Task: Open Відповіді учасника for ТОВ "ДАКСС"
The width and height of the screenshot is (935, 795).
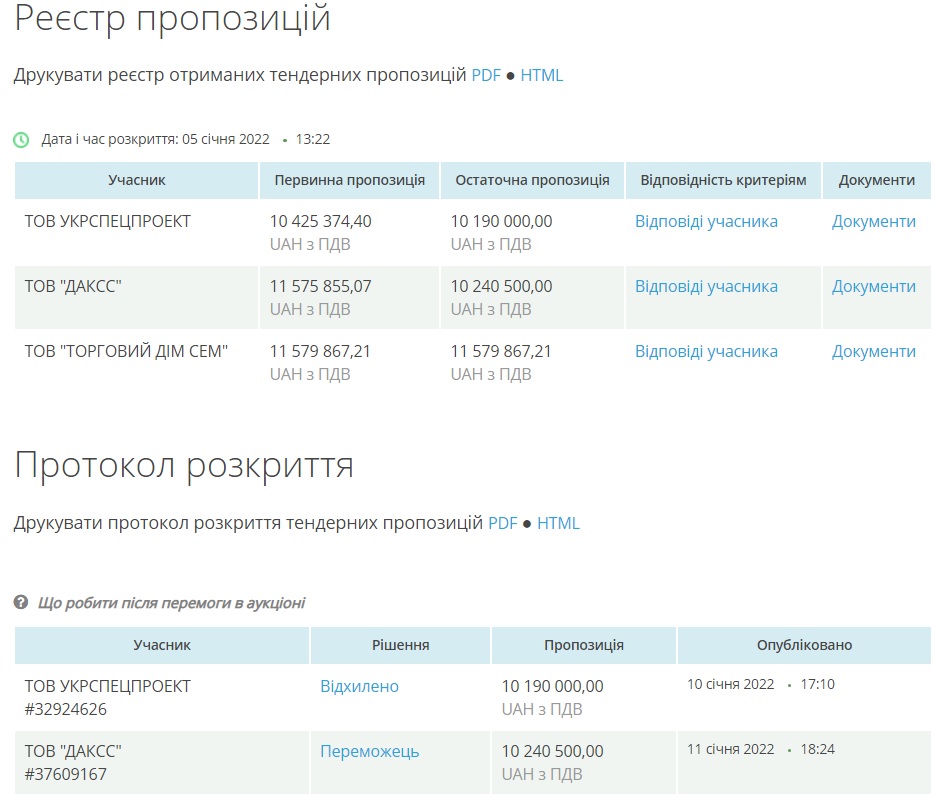Action: tap(706, 286)
